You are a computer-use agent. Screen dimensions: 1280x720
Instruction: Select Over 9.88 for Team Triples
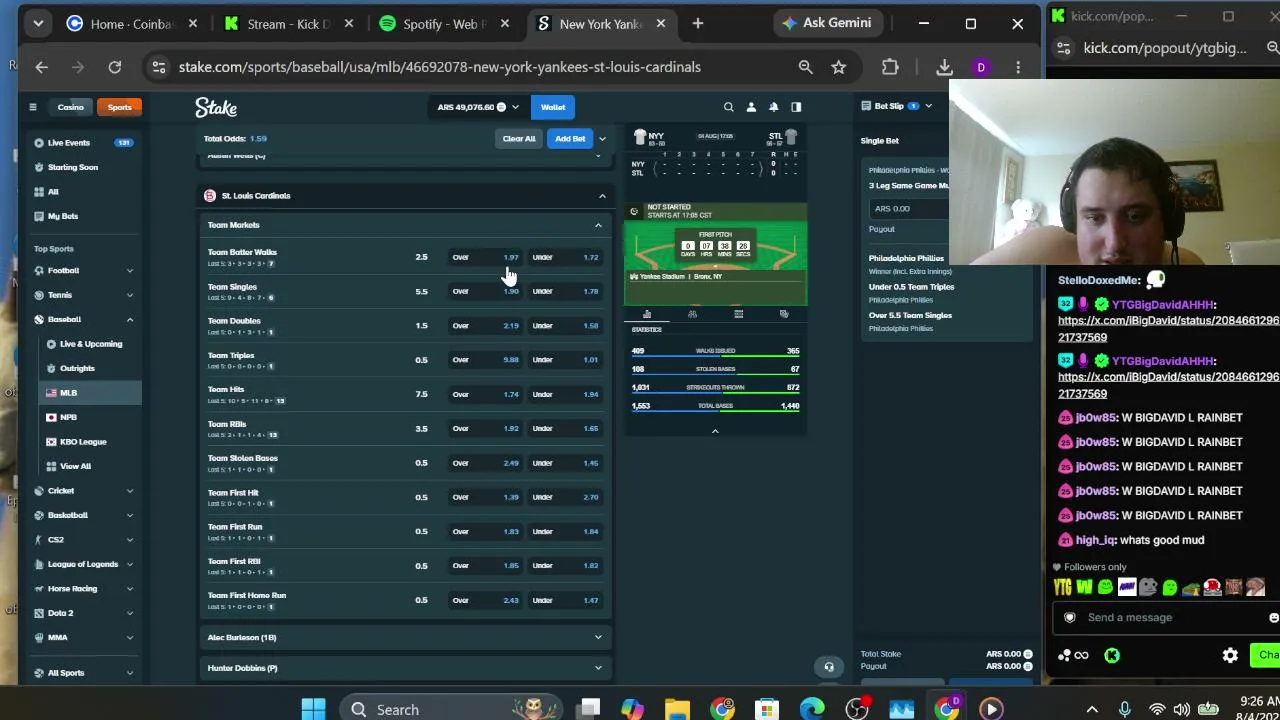[486, 360]
